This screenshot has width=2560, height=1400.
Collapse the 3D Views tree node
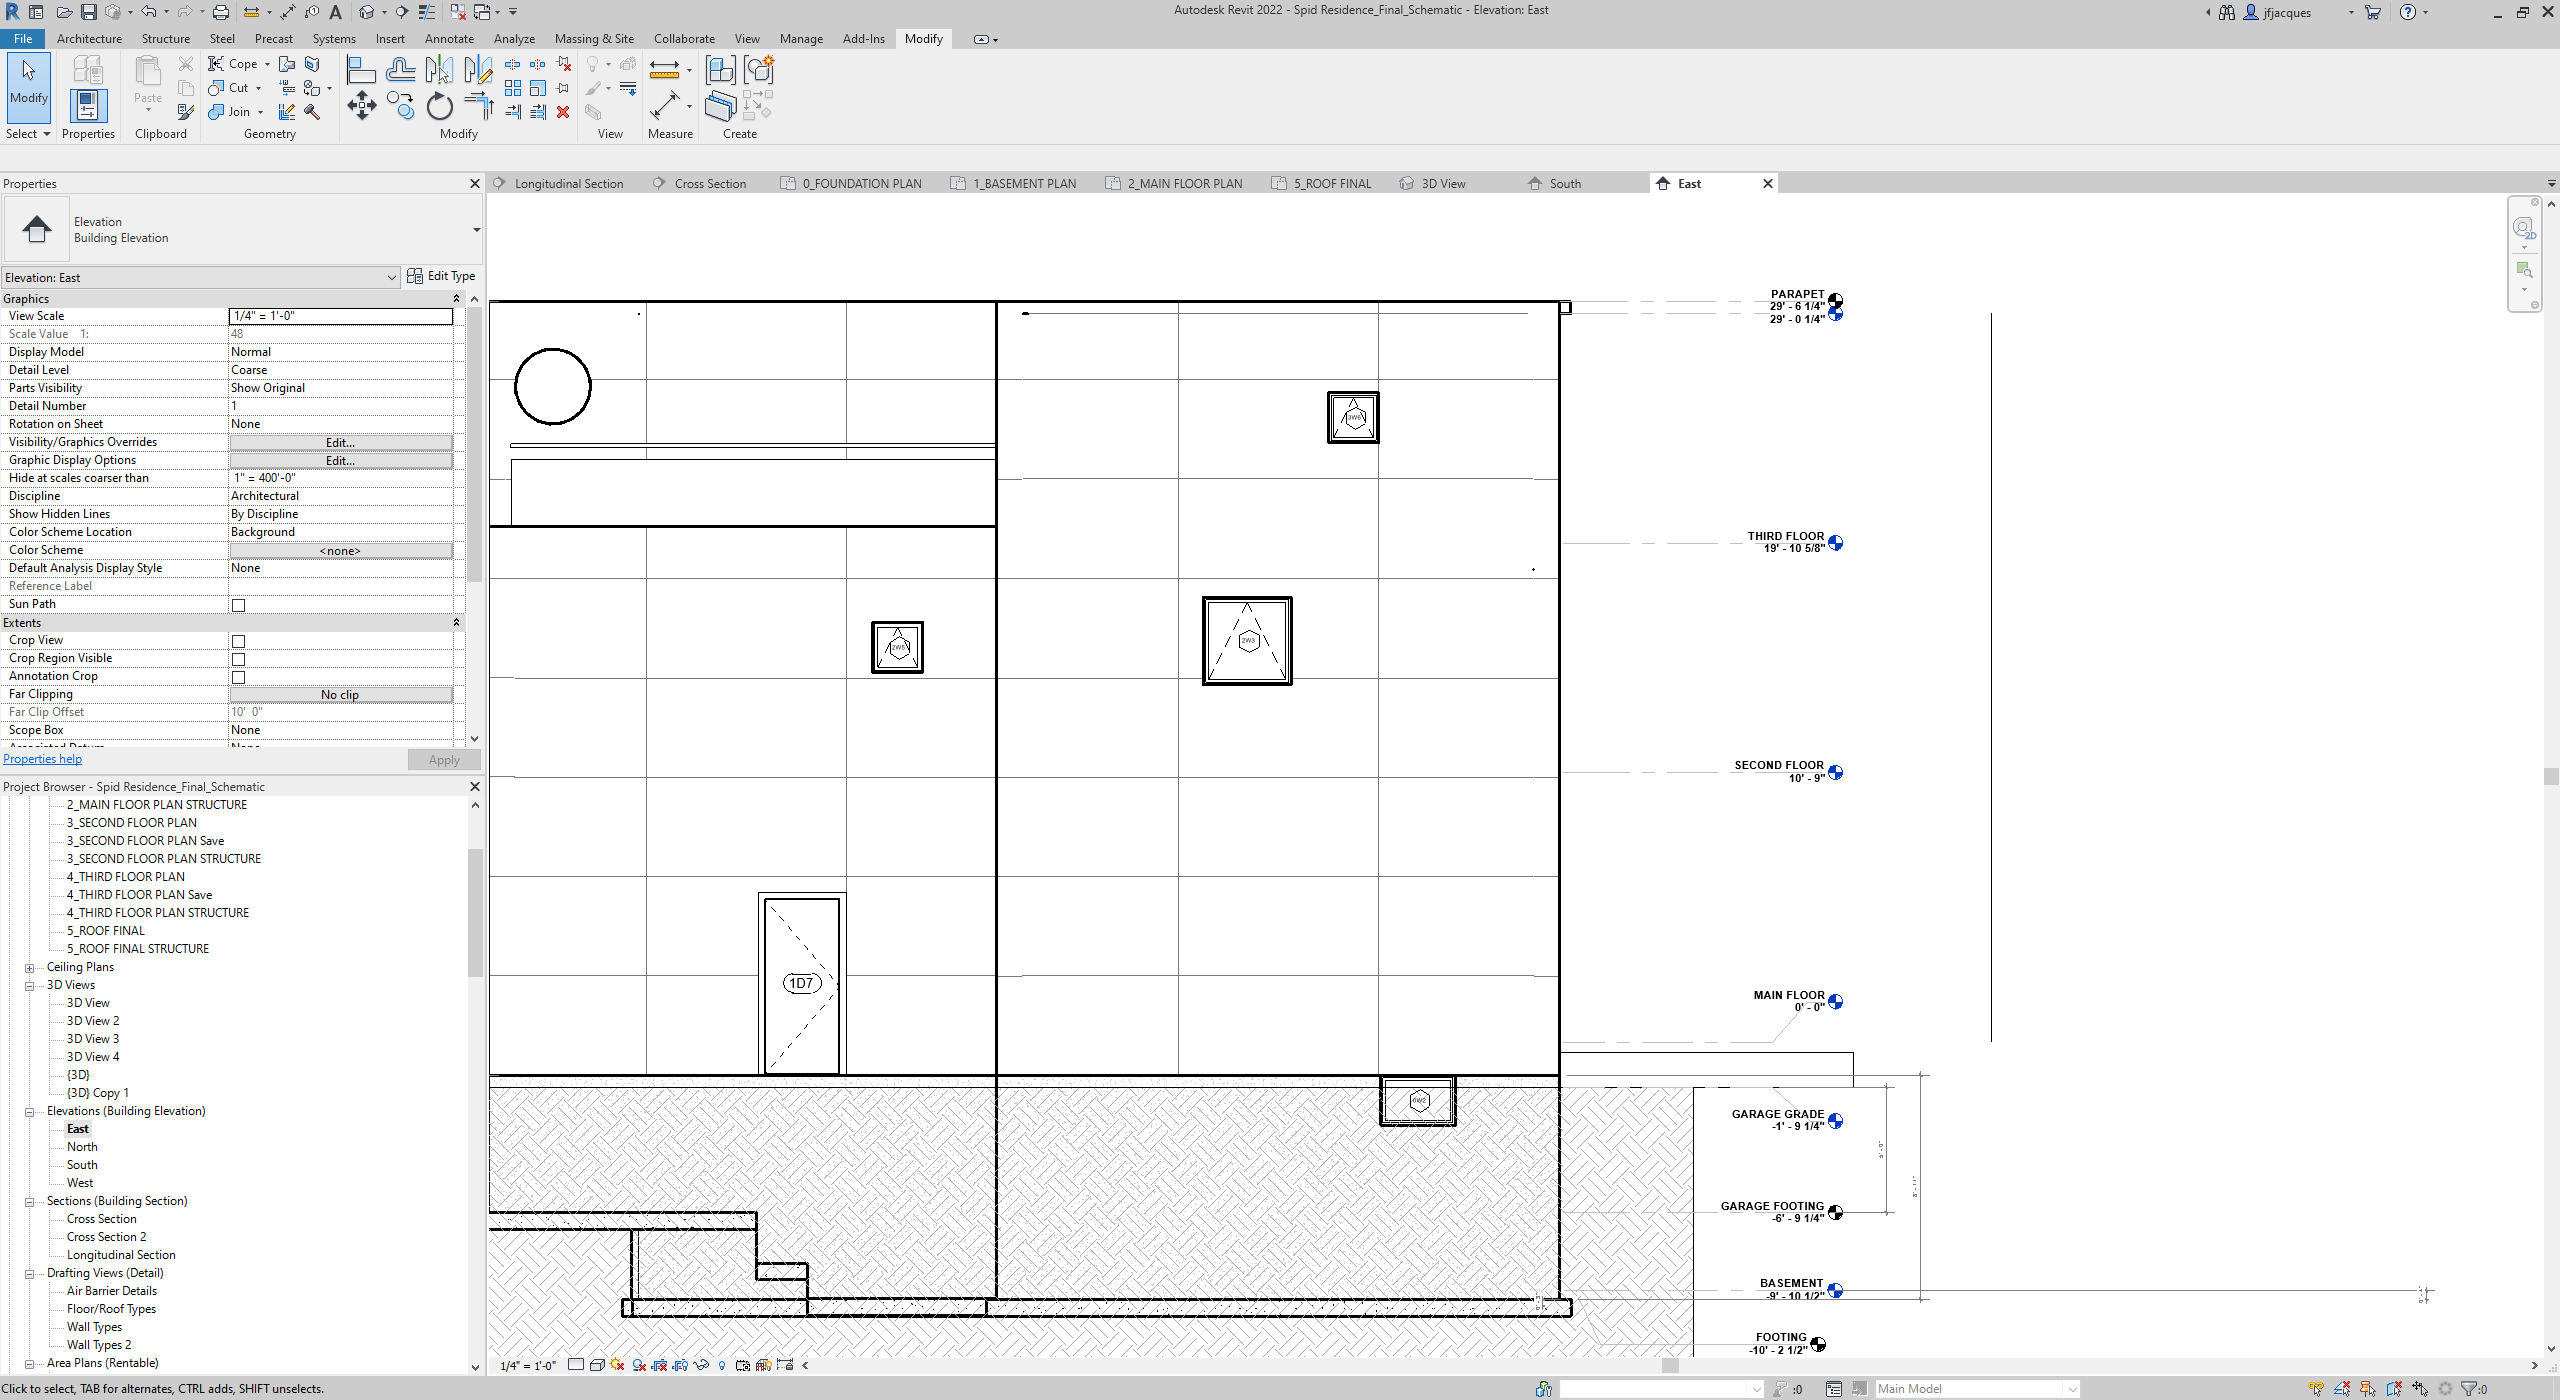pos(30,986)
